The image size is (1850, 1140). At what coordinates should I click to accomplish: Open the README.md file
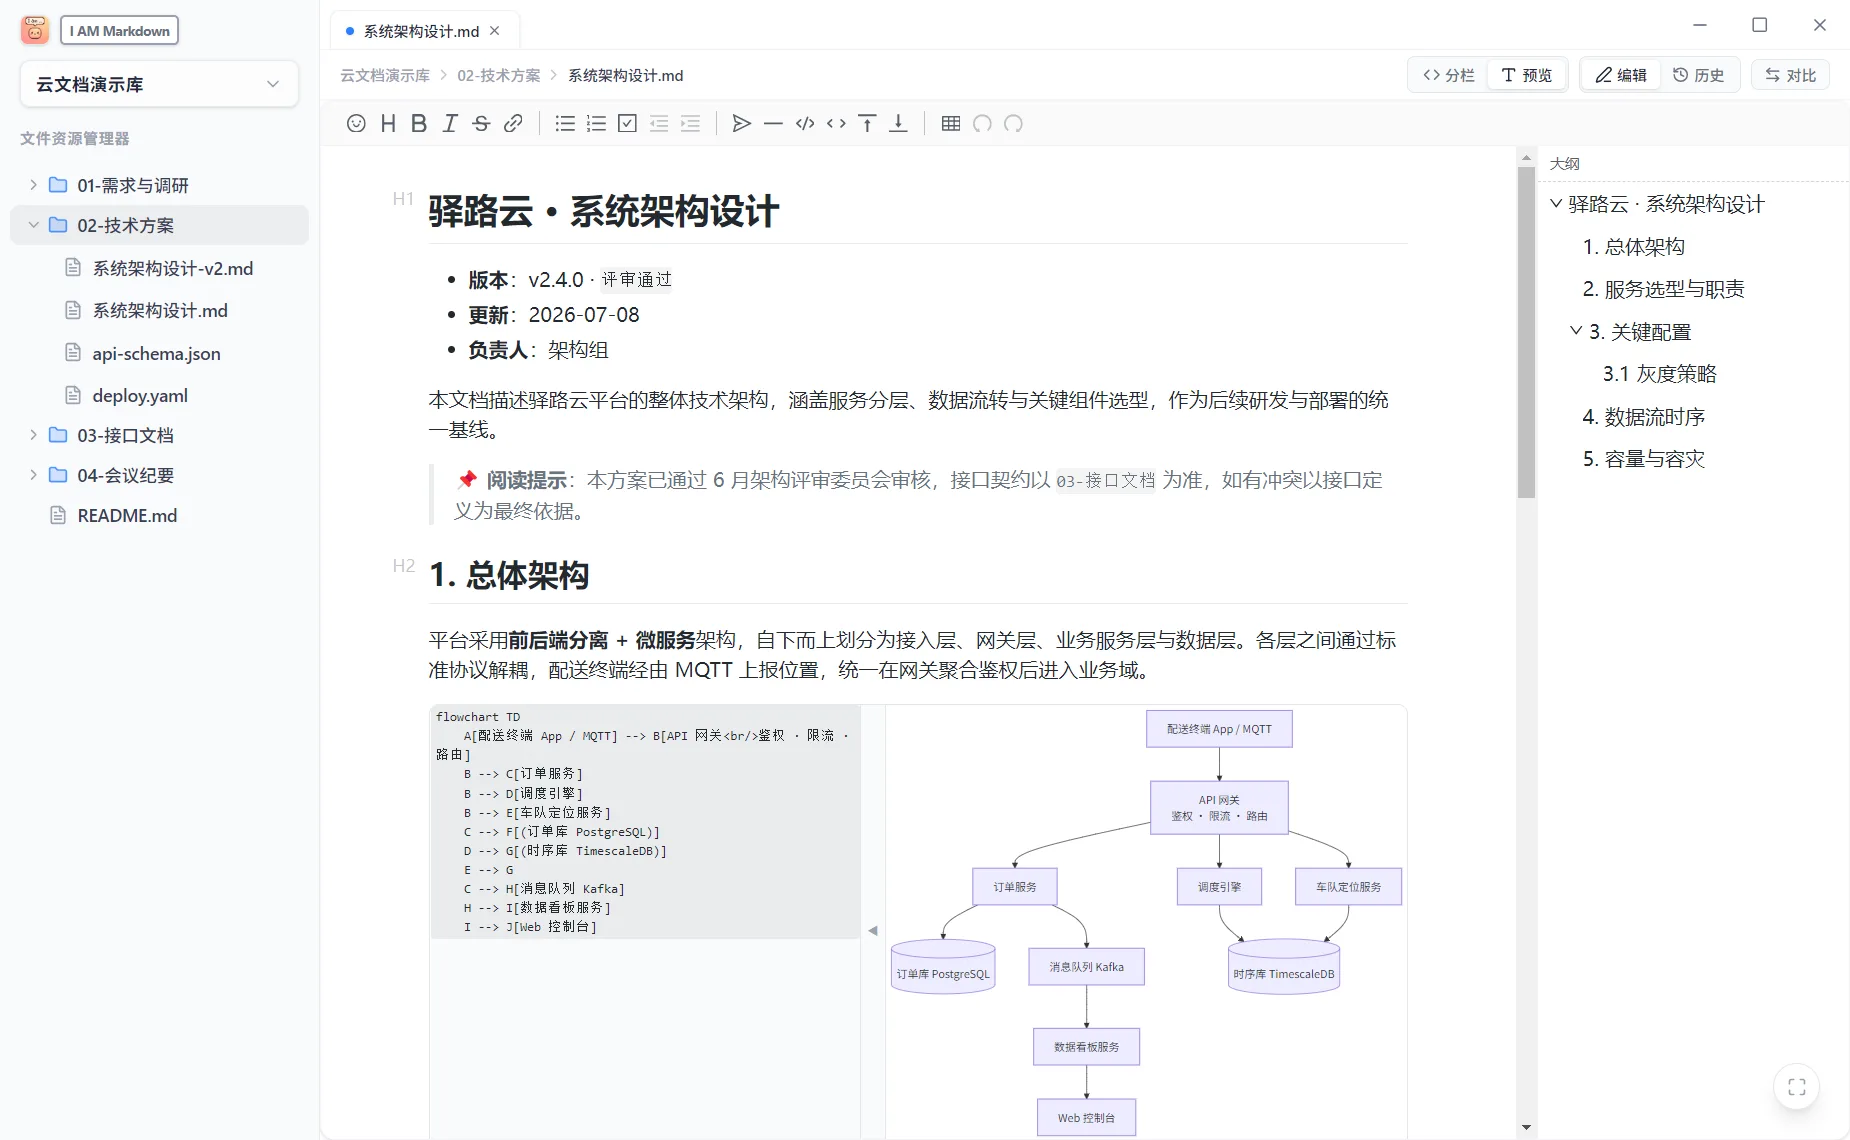click(x=127, y=515)
